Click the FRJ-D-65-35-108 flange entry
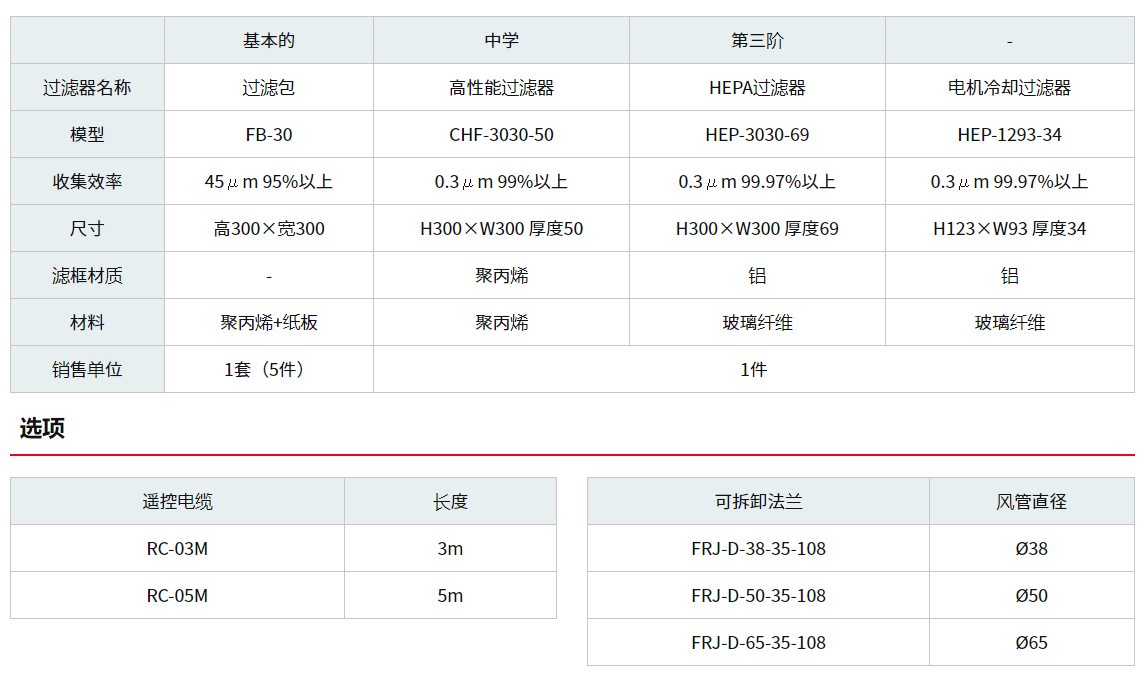 point(758,643)
